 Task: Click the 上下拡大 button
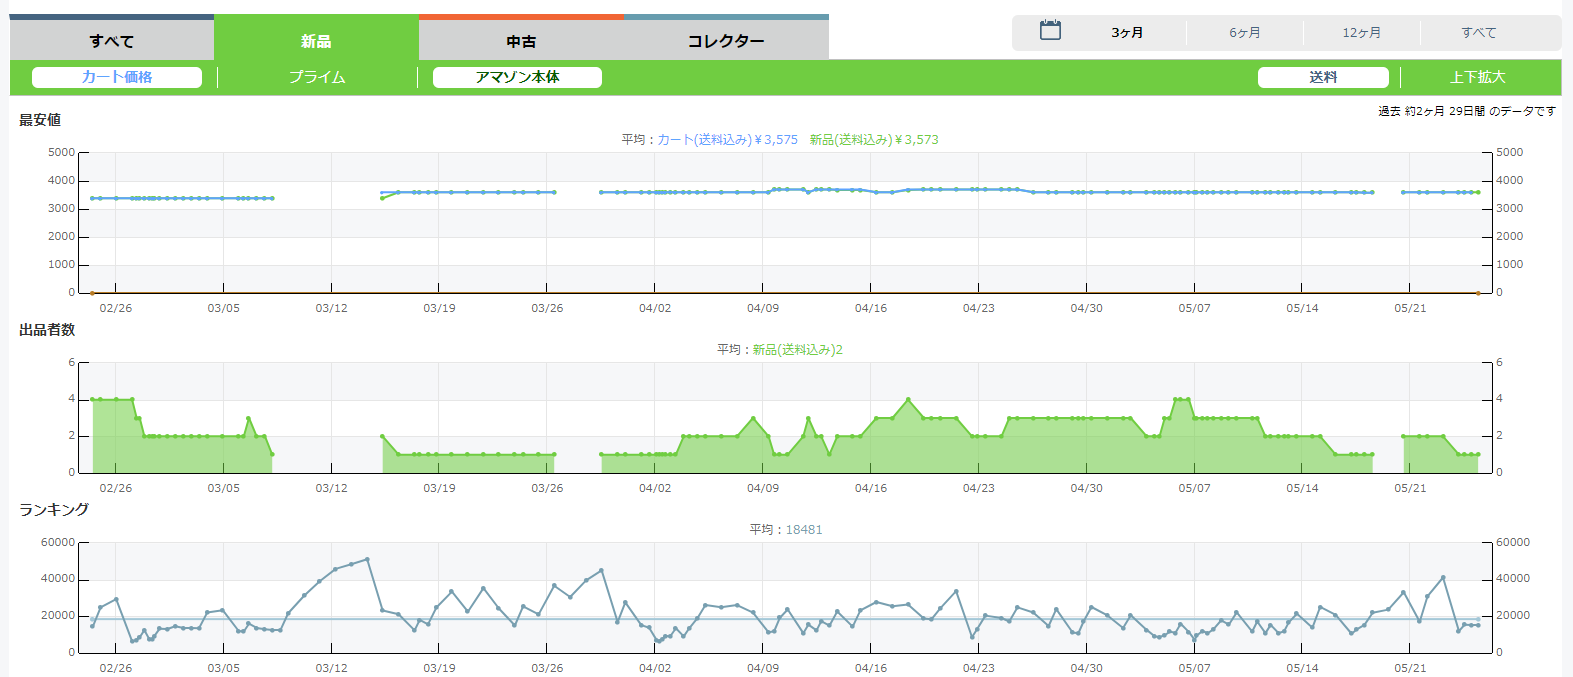1478,77
